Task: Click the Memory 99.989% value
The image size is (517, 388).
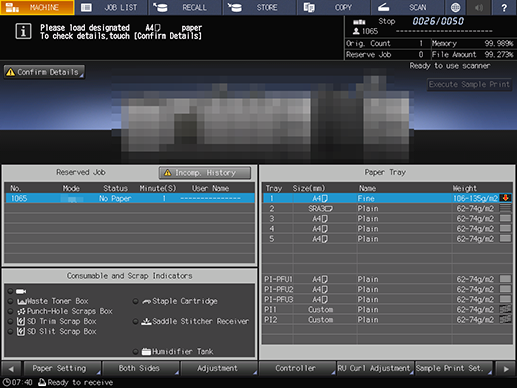Action: tap(498, 43)
